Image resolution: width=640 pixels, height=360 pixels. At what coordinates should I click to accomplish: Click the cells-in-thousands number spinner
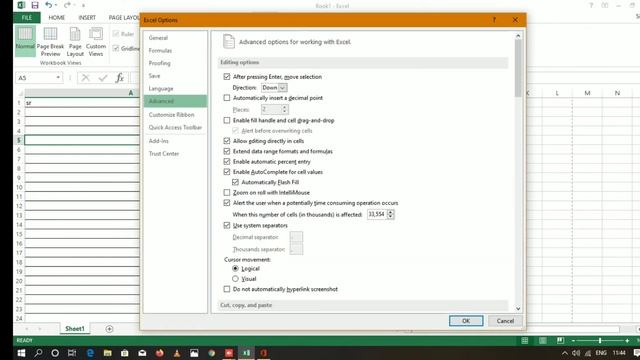pyautogui.click(x=391, y=214)
